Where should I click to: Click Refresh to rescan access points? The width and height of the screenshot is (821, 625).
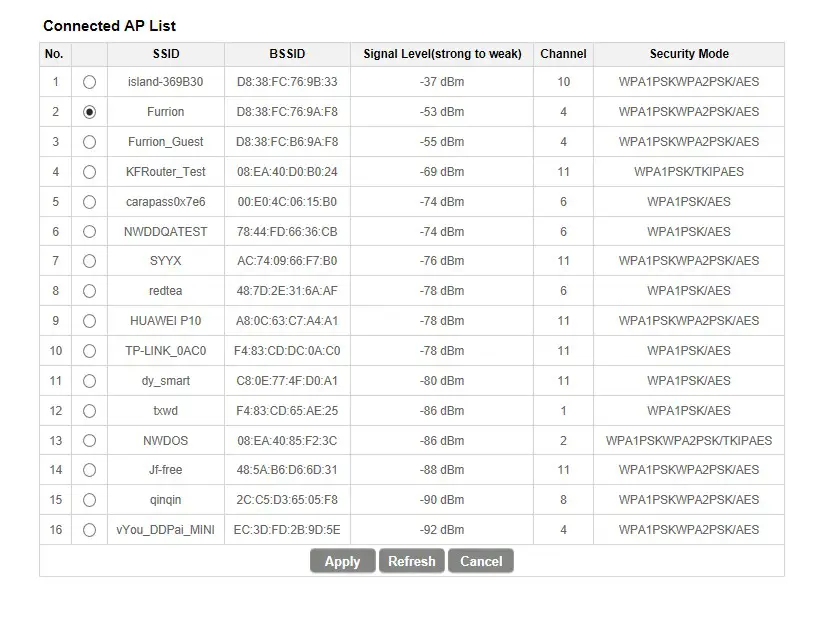[x=411, y=561]
